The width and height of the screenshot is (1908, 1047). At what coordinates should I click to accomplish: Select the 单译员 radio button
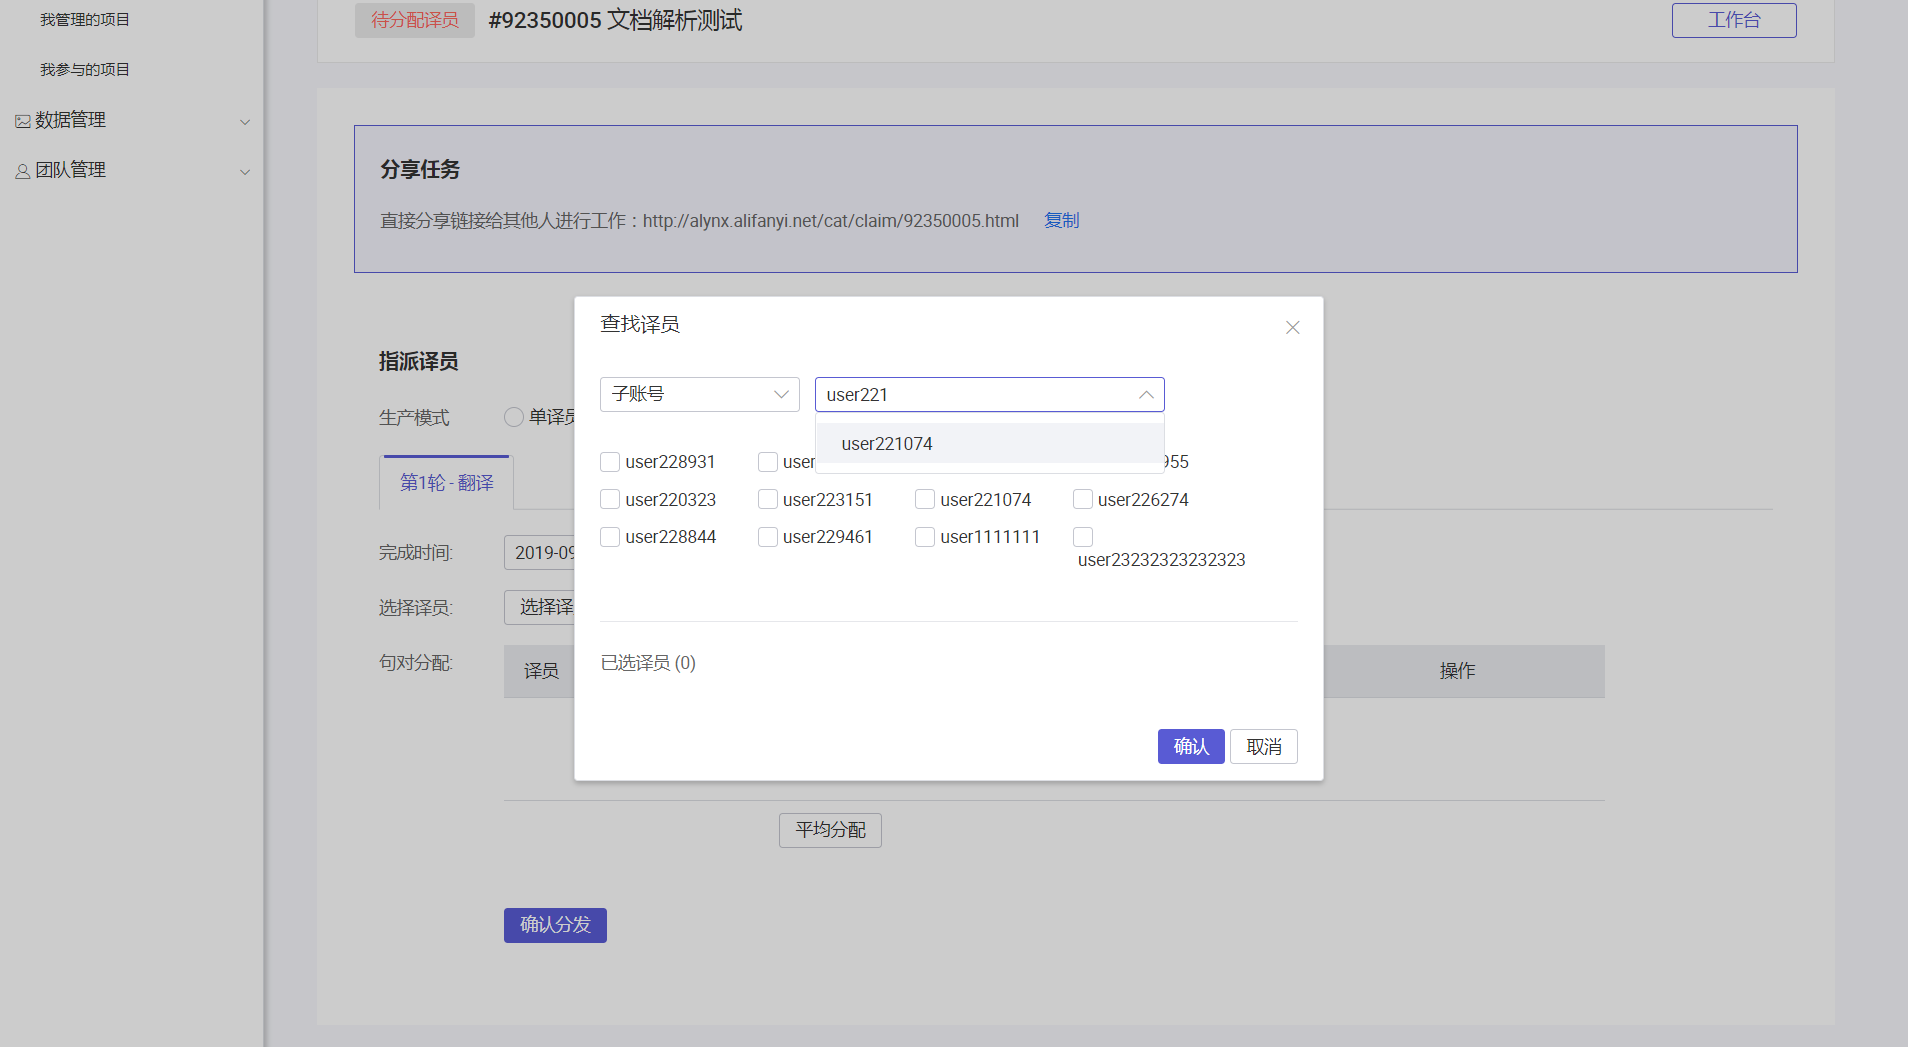point(514,417)
